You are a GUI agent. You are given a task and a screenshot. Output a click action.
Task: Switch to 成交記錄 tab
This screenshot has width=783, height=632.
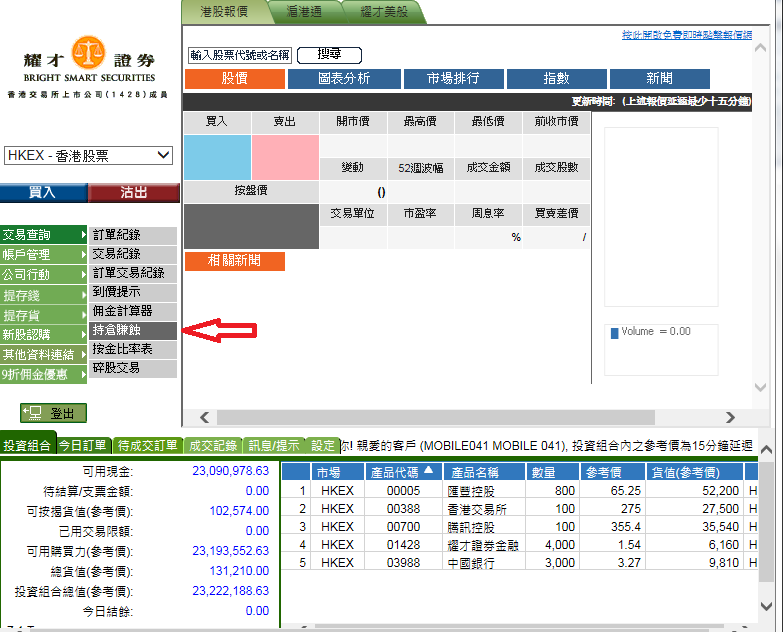[213, 445]
